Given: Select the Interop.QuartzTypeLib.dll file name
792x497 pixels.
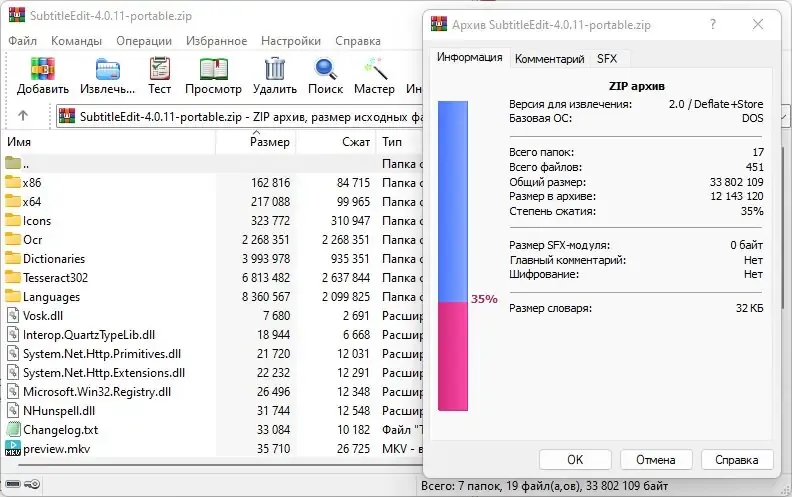Looking at the screenshot, I should coord(89,334).
